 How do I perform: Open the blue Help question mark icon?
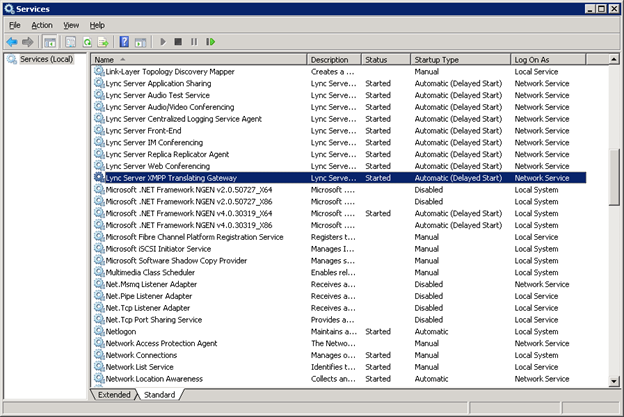pyautogui.click(x=124, y=42)
